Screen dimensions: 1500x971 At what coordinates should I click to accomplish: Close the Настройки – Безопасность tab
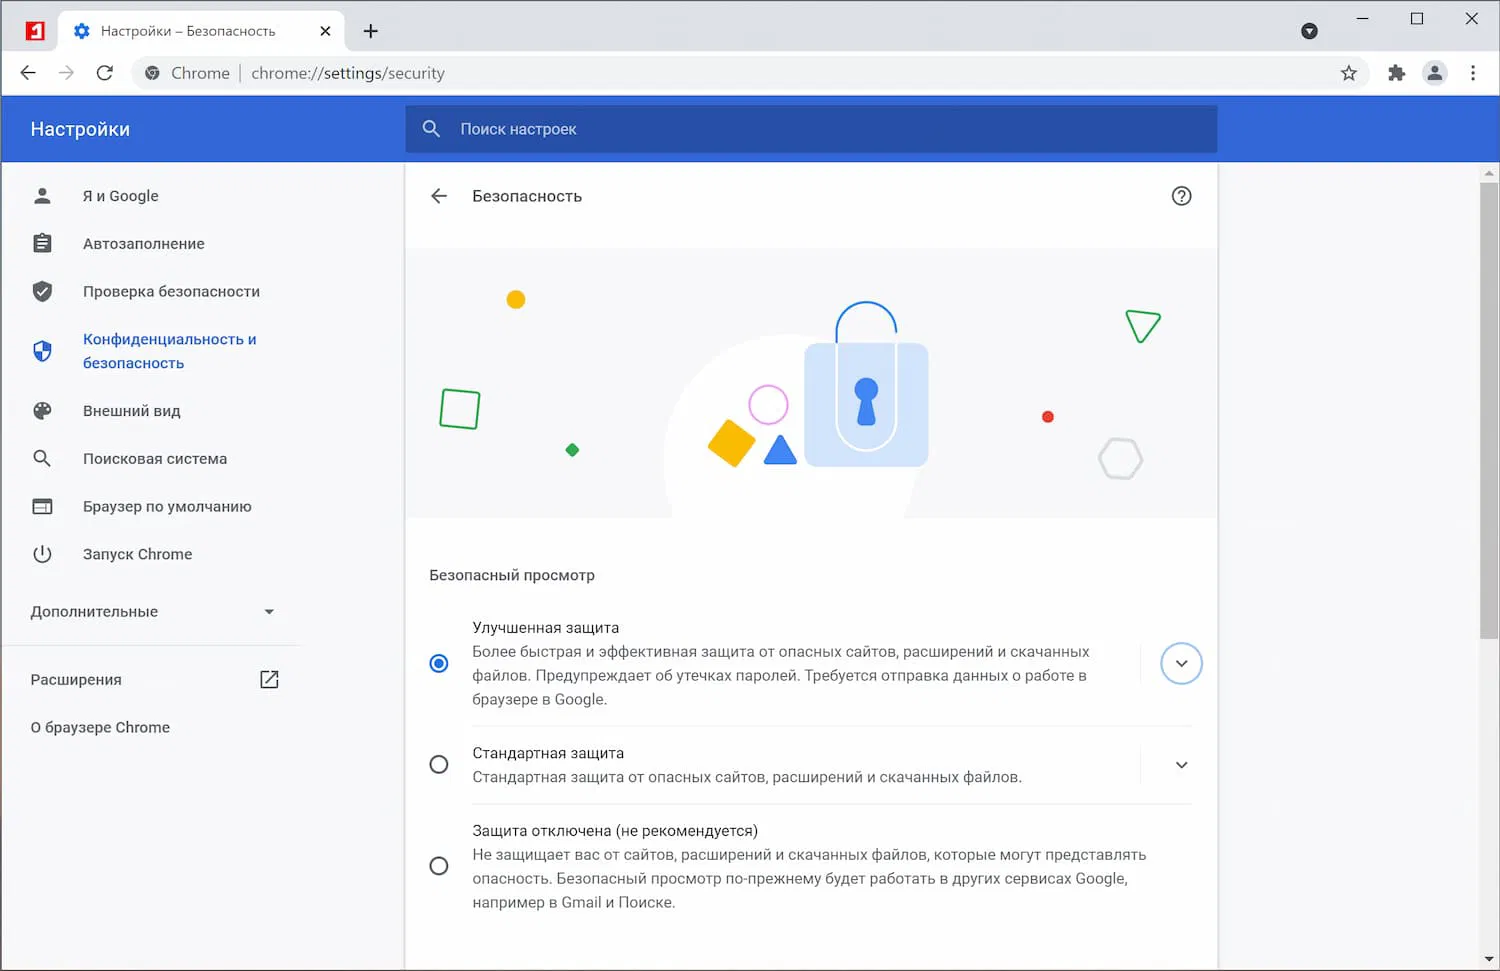(325, 31)
